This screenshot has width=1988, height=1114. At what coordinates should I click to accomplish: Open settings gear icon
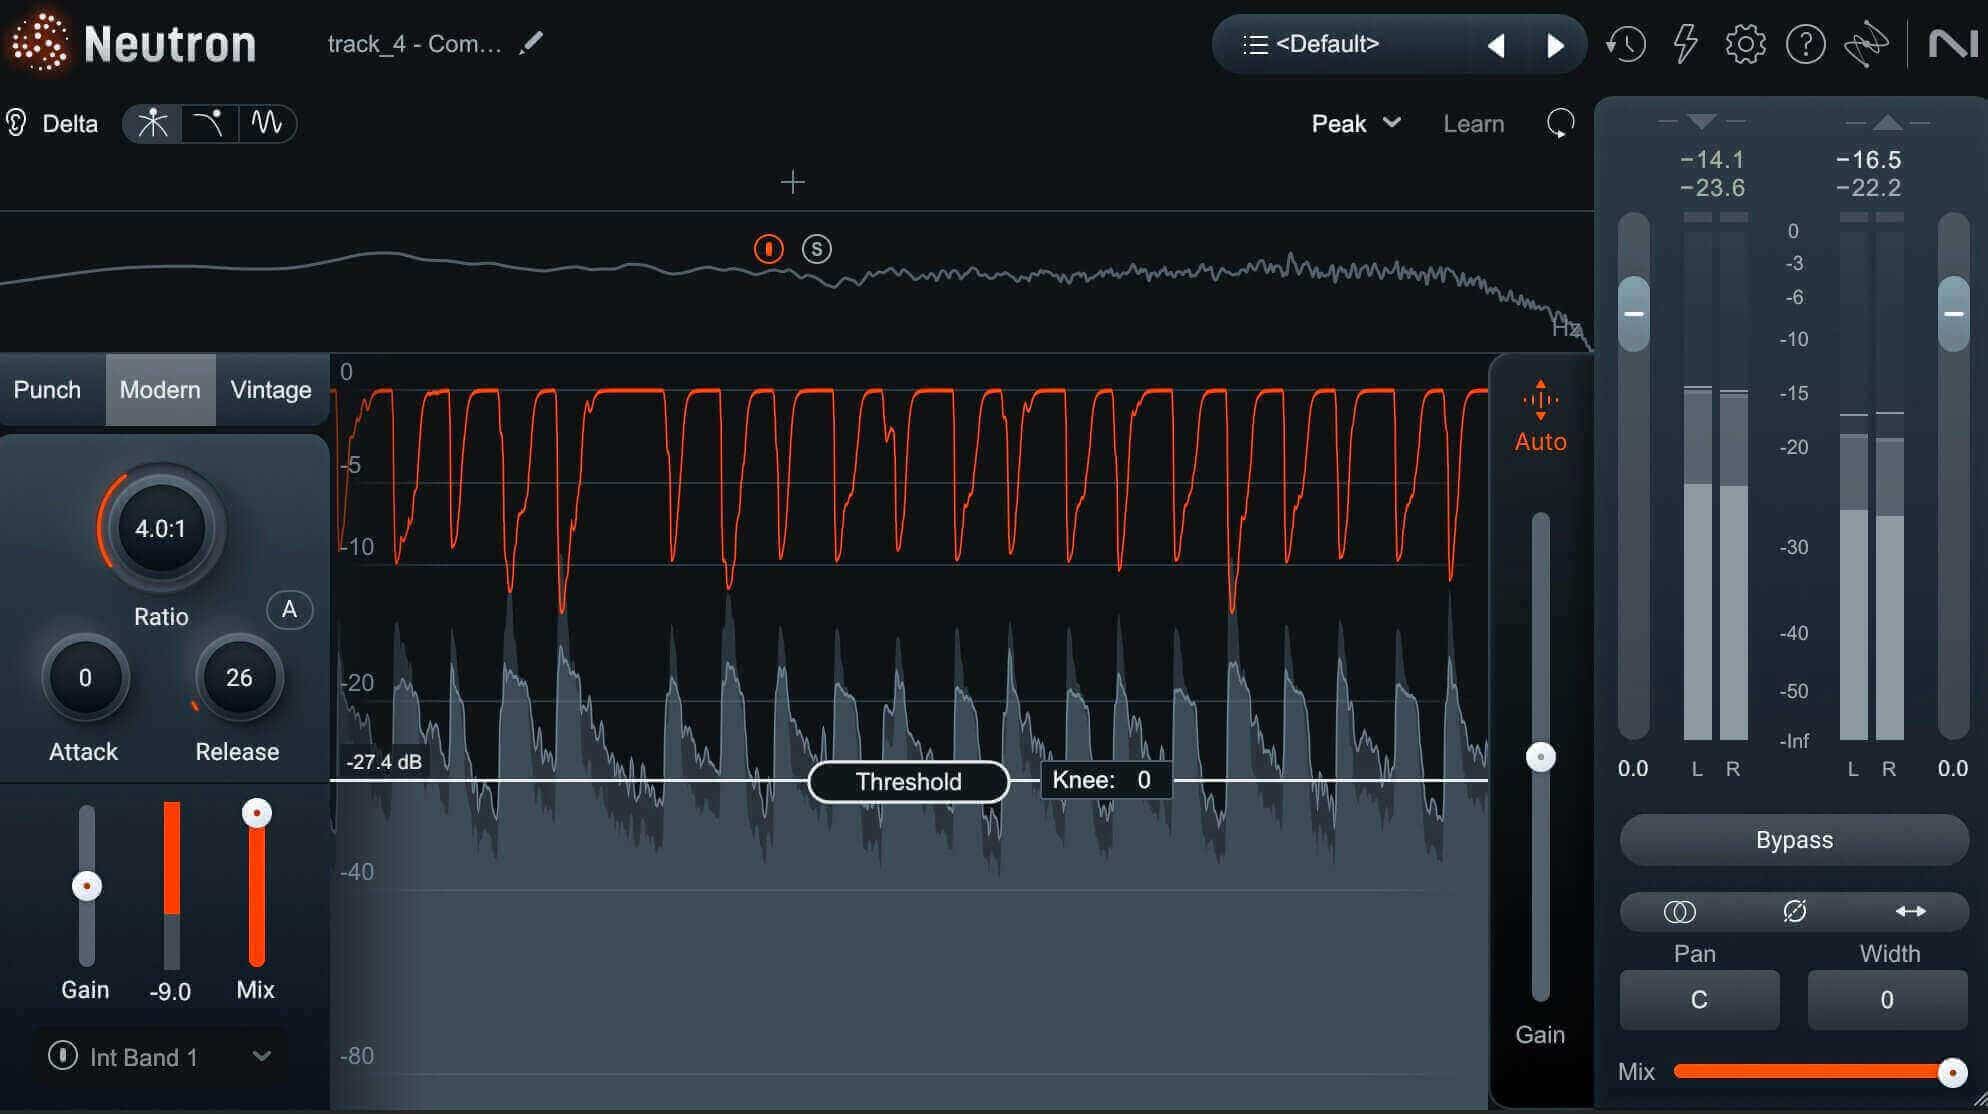click(x=1745, y=44)
